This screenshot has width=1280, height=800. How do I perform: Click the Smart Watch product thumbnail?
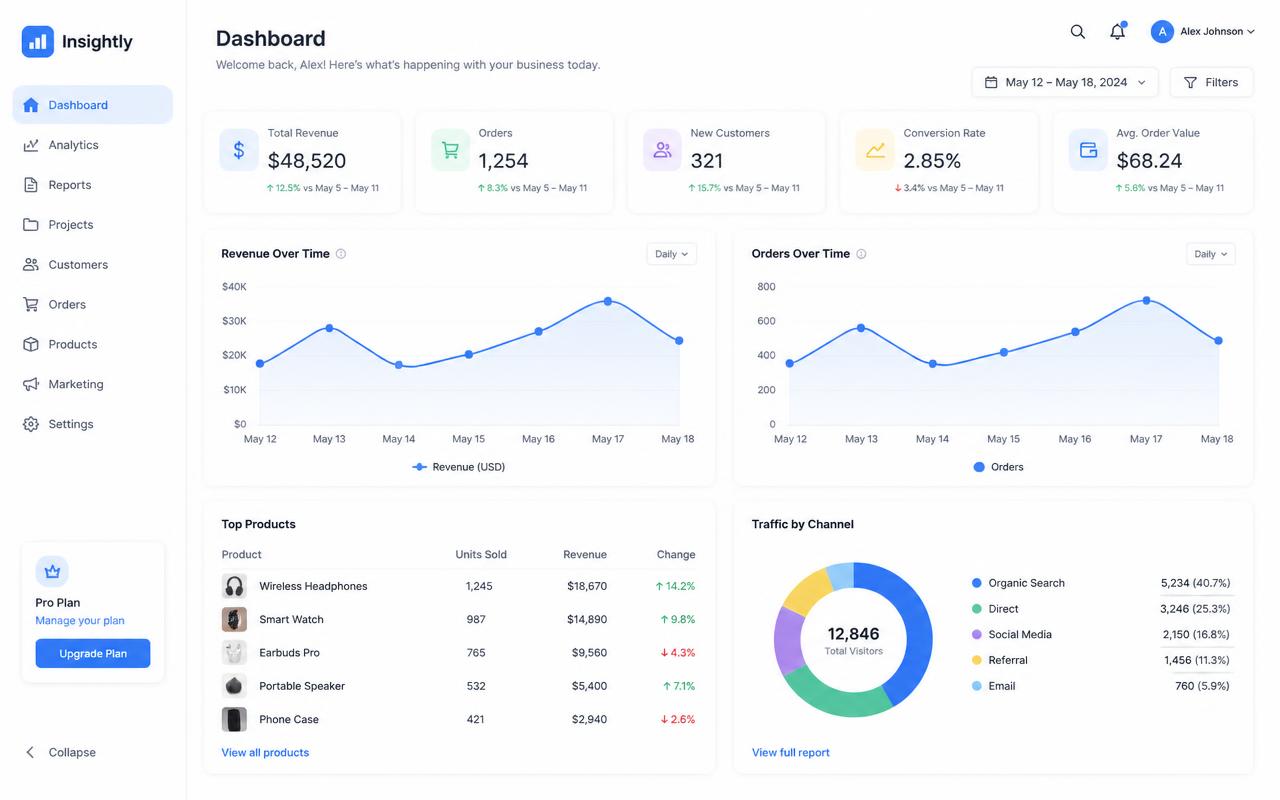point(234,619)
